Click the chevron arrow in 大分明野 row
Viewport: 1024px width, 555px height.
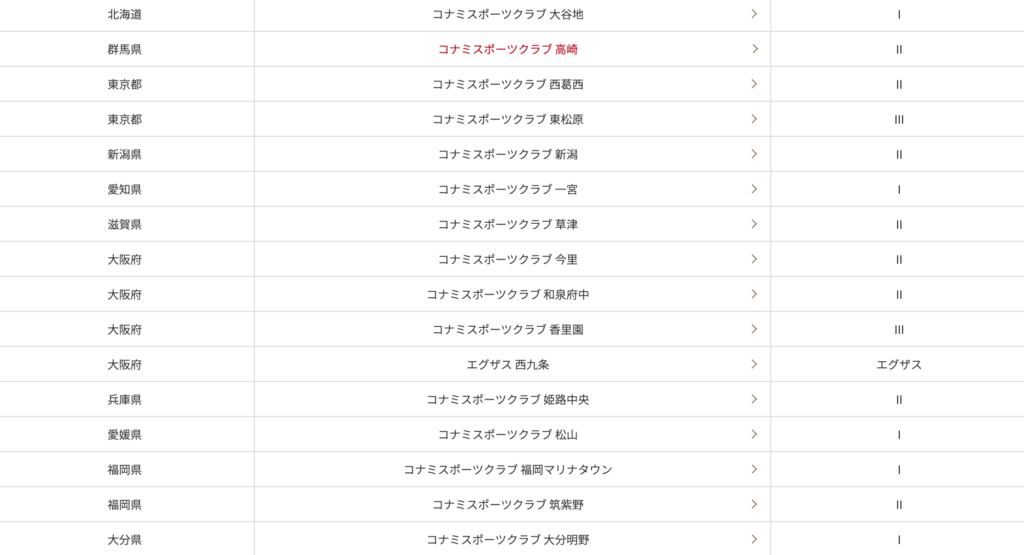(754, 539)
